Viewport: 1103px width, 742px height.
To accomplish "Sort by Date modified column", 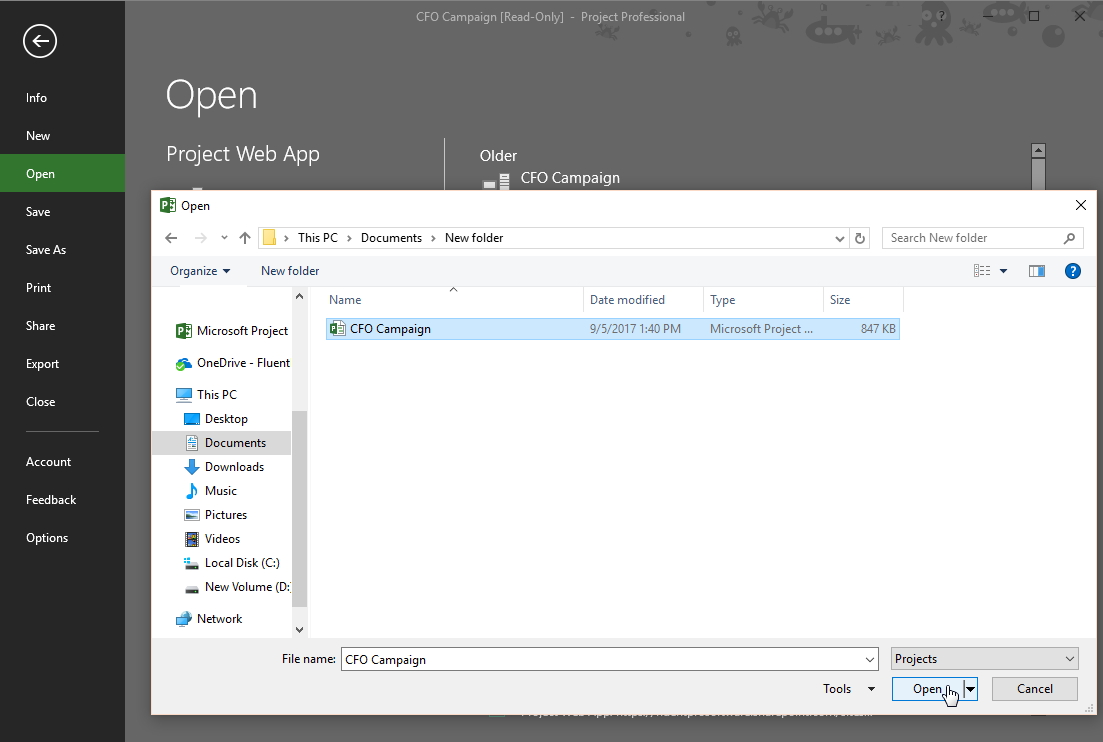I will [643, 300].
